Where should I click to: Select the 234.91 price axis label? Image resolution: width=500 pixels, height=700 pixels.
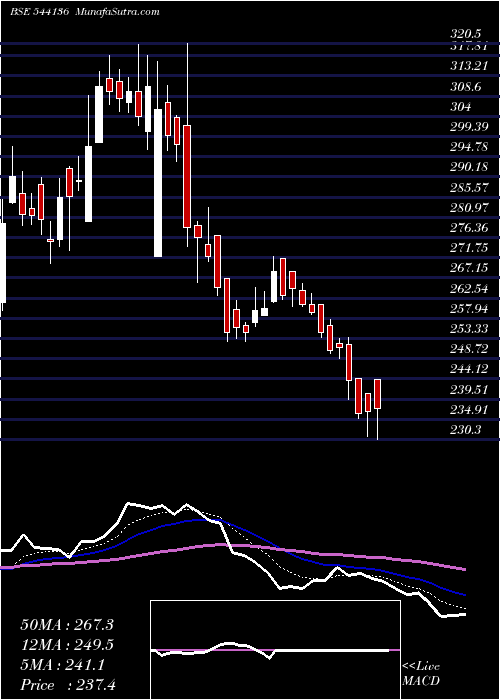tap(469, 409)
